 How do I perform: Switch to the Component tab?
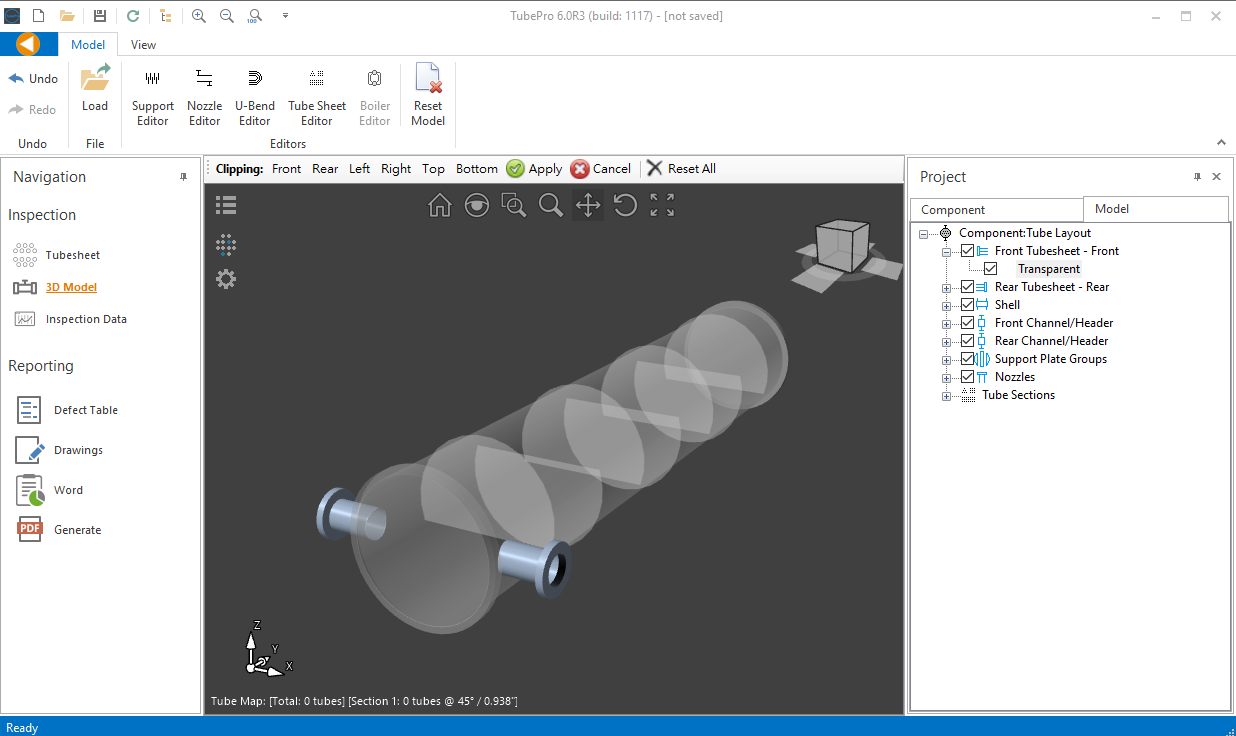coord(953,210)
